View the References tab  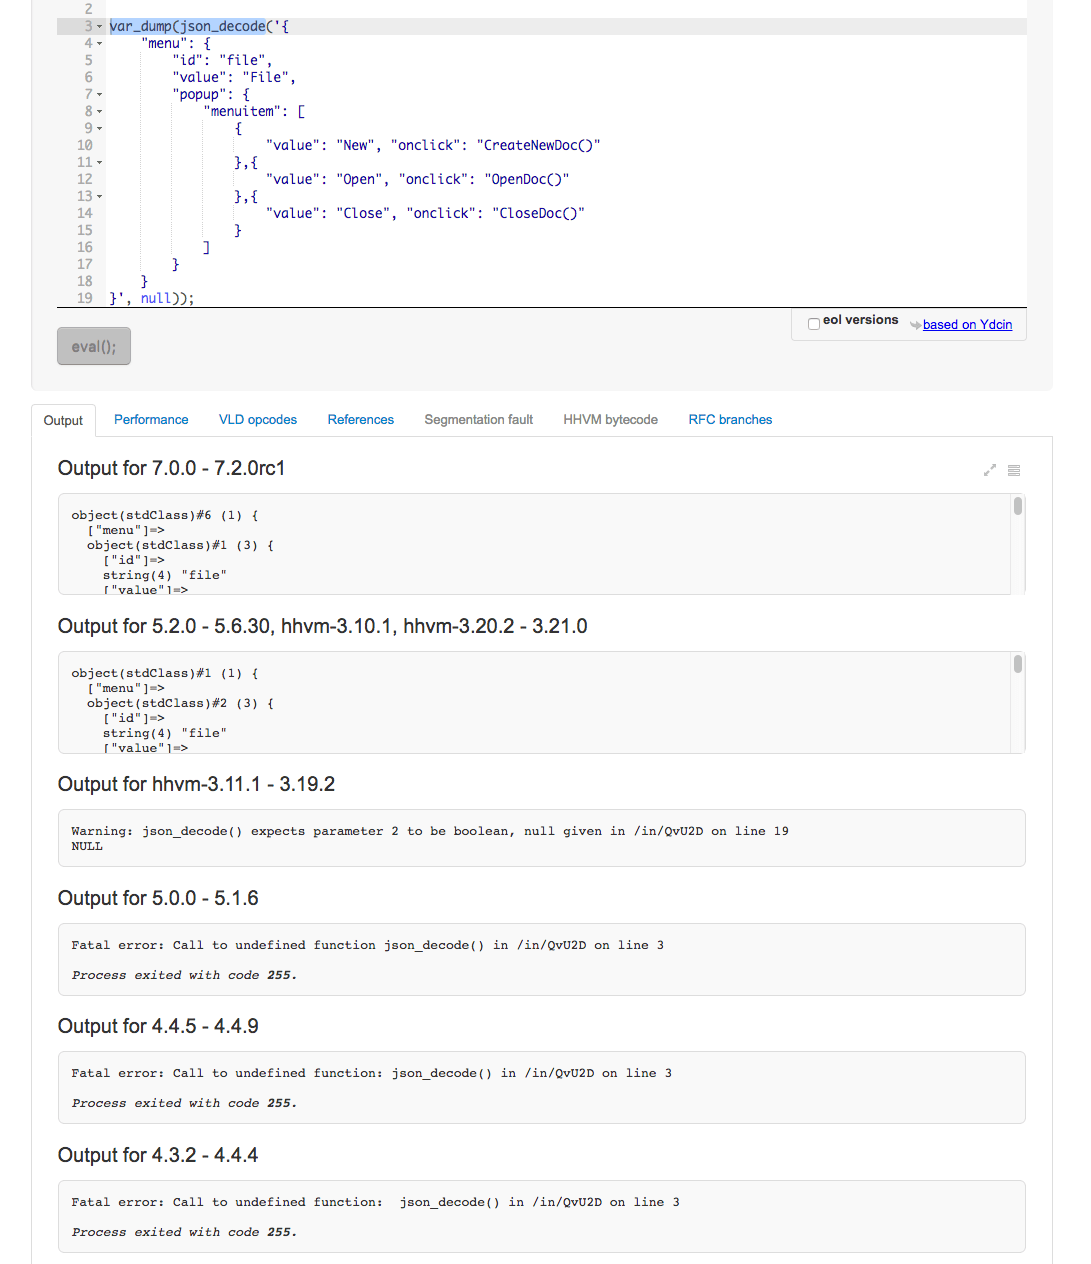point(360,419)
